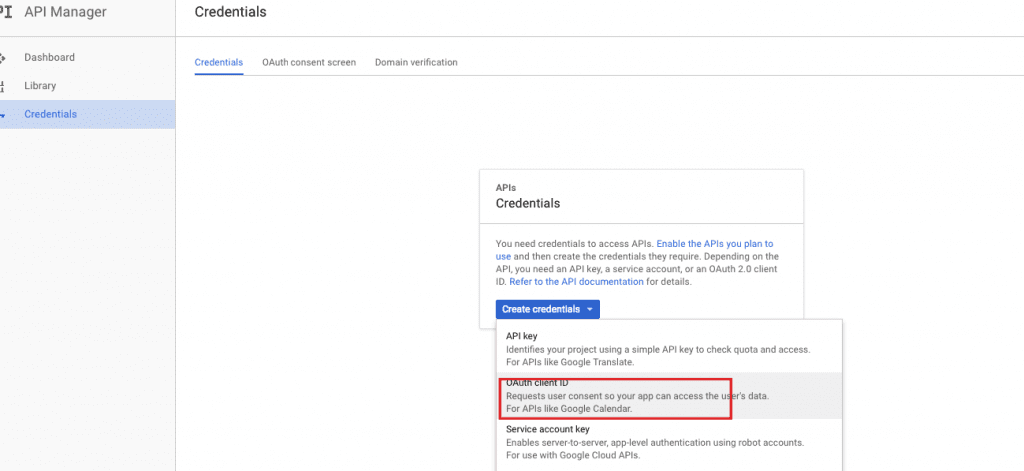Click the API Manager title text
This screenshot has width=1024, height=471.
click(x=65, y=12)
